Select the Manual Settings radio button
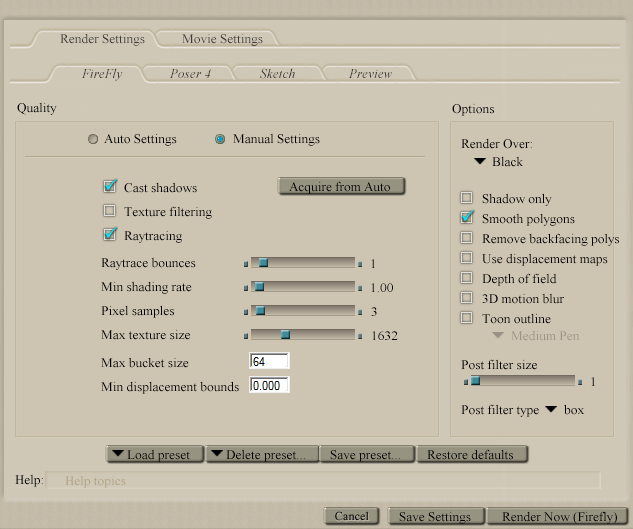 220,139
